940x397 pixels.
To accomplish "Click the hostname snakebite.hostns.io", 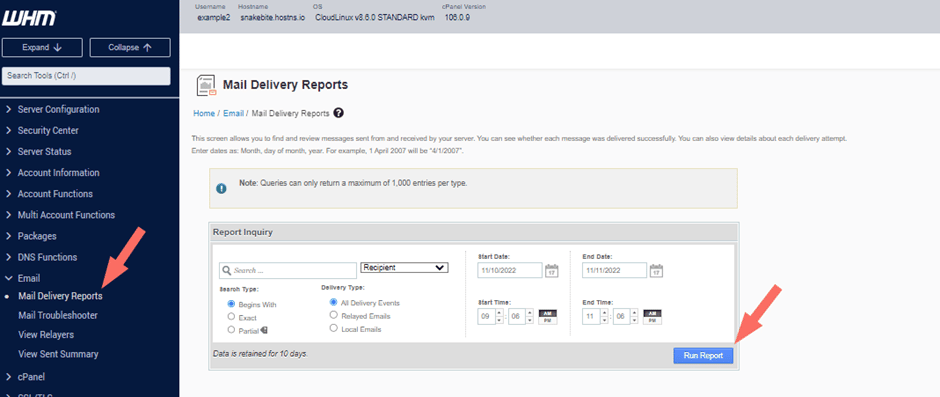I will pos(273,17).
